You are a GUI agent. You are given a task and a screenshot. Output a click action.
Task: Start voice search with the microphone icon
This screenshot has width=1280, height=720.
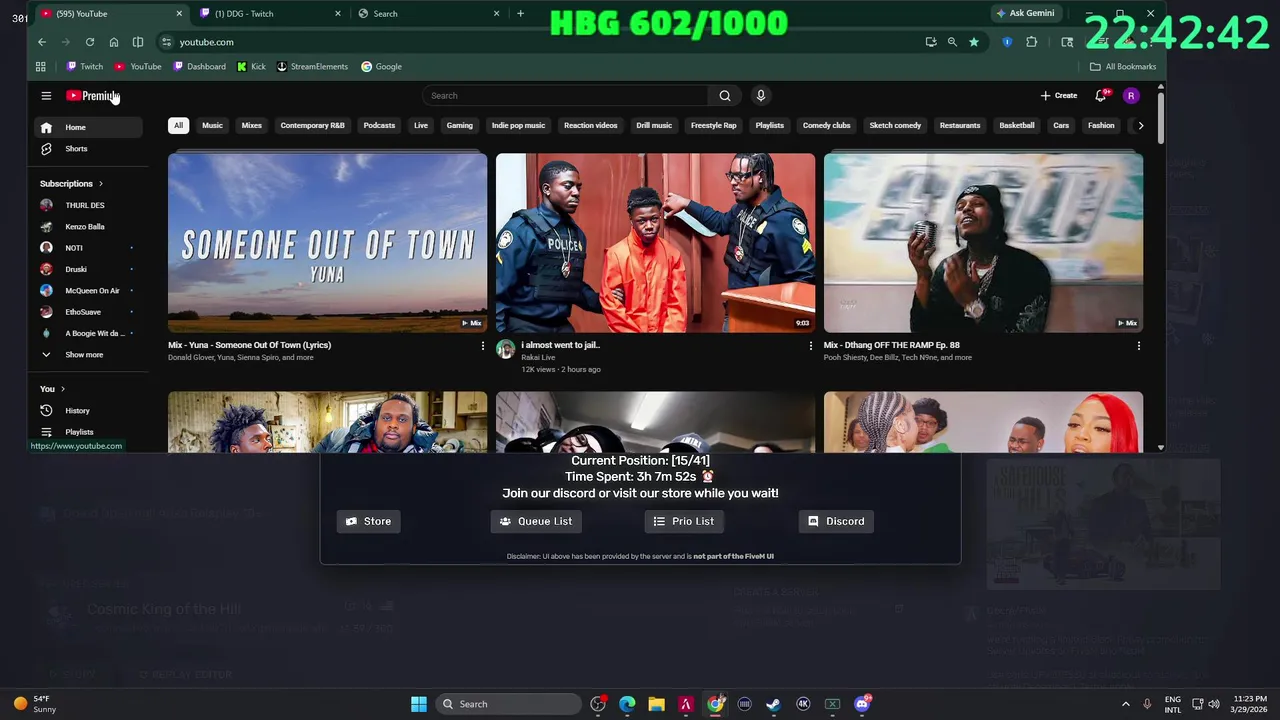pos(761,96)
